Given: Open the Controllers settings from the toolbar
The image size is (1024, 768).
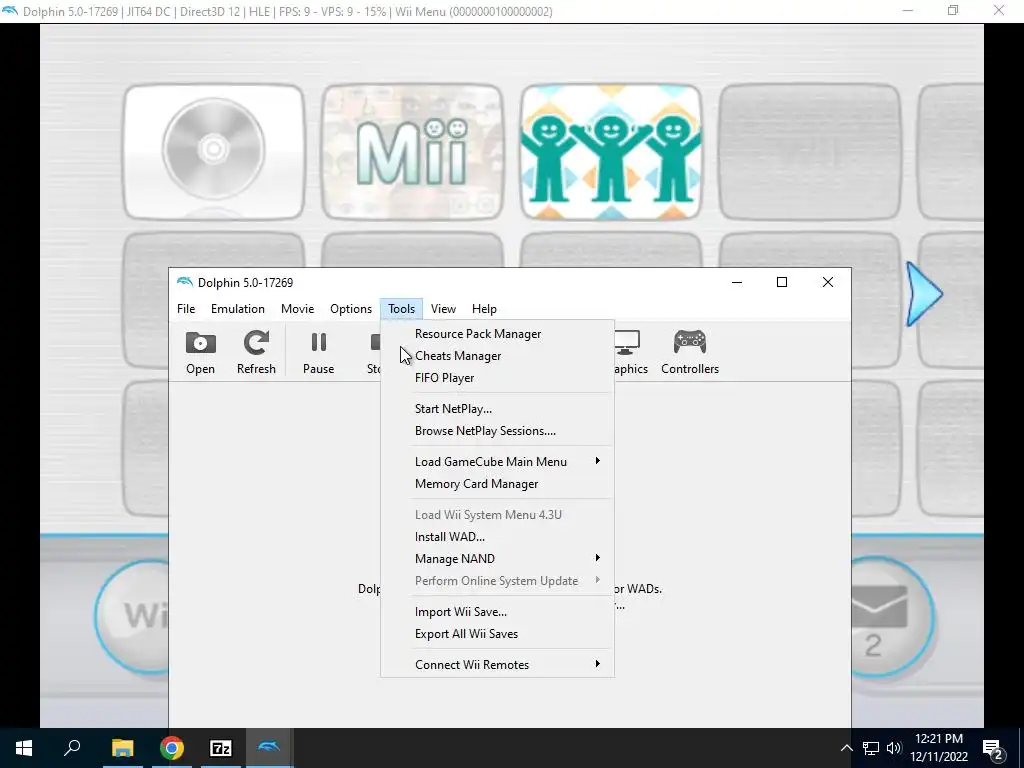Looking at the screenshot, I should point(690,353).
